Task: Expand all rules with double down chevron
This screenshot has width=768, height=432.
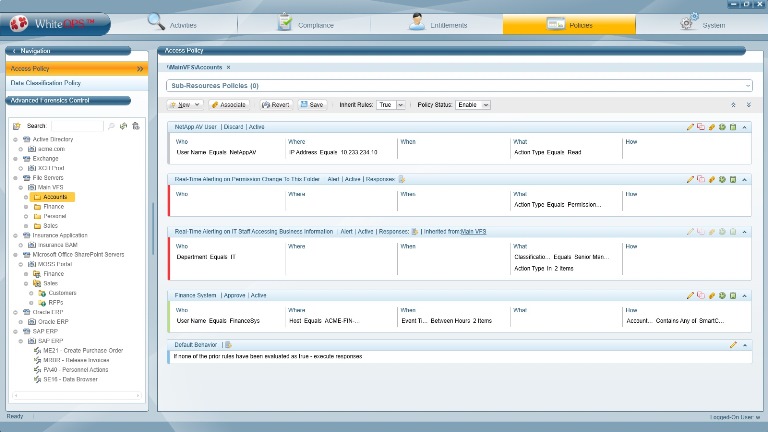Action: click(748, 104)
